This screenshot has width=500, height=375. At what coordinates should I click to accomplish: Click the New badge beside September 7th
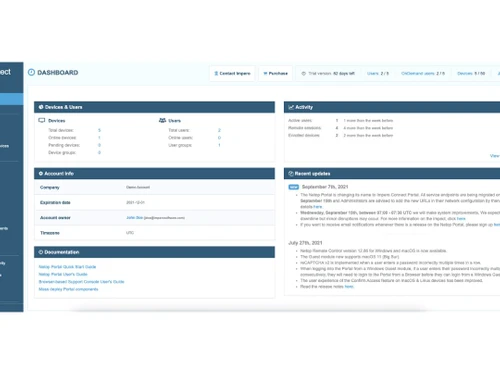[x=293, y=187]
